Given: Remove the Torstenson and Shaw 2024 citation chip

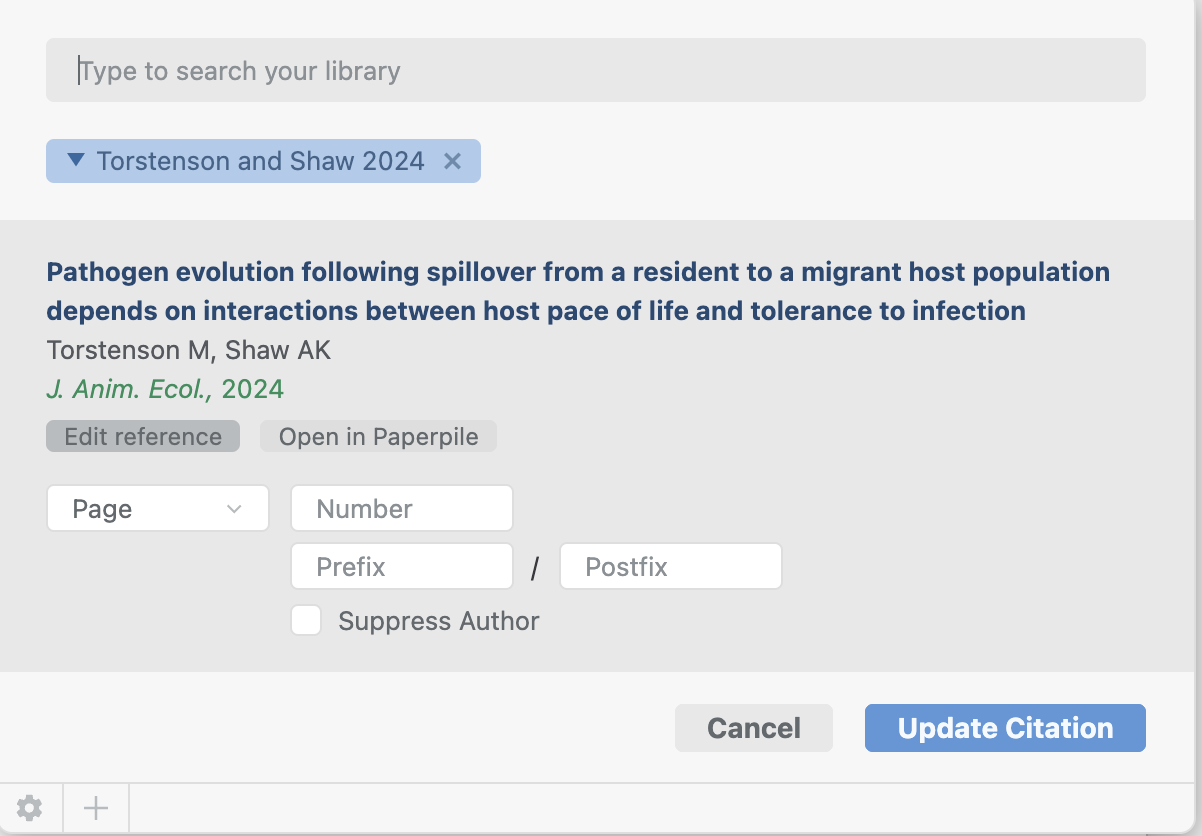Looking at the screenshot, I should [x=452, y=161].
